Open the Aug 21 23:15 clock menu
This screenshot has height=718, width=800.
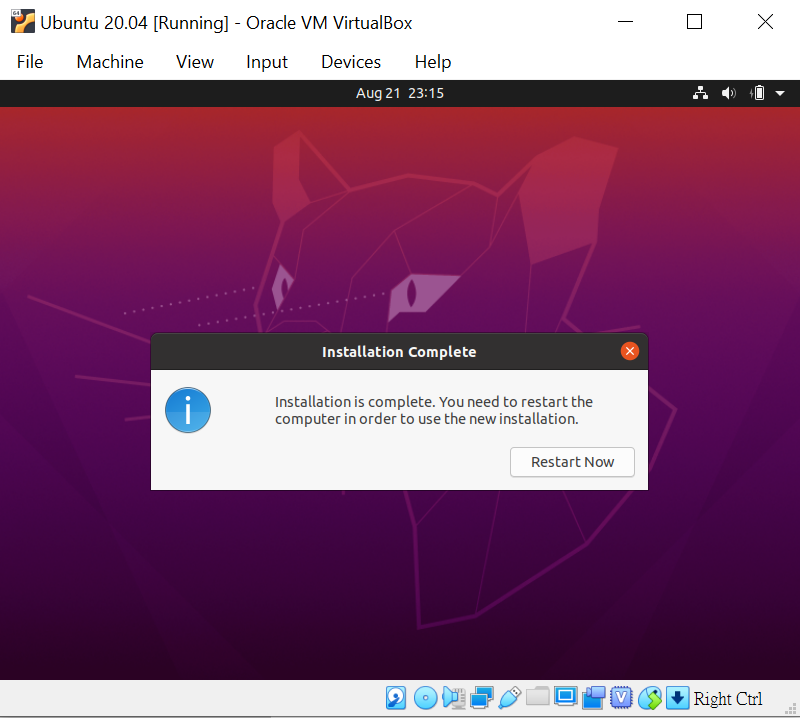[400, 93]
